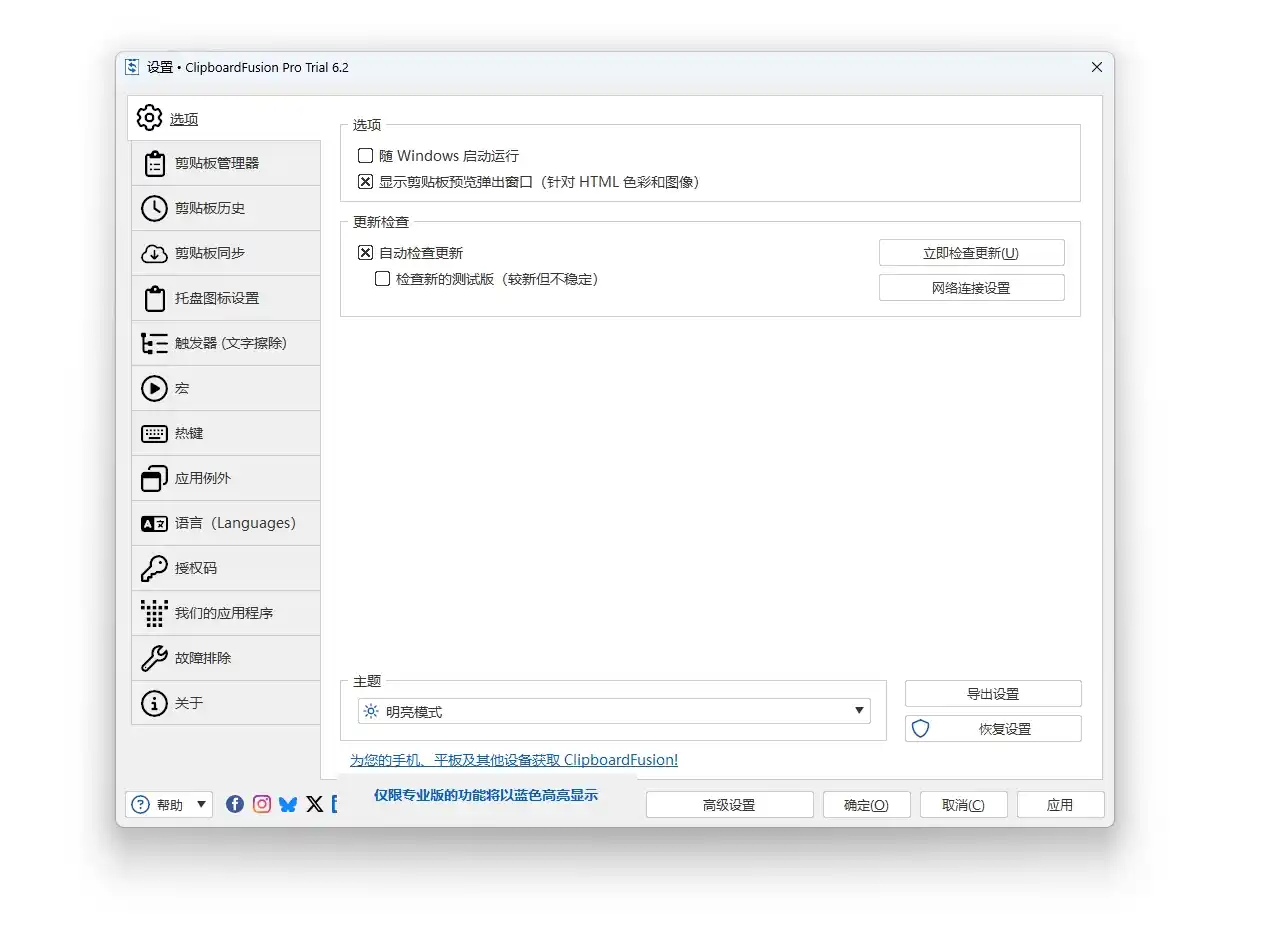Click the 设置 • ClipboardFusion Pro Trial 6.2 title text
Image resolution: width=1261 pixels, height=928 pixels.
247,67
